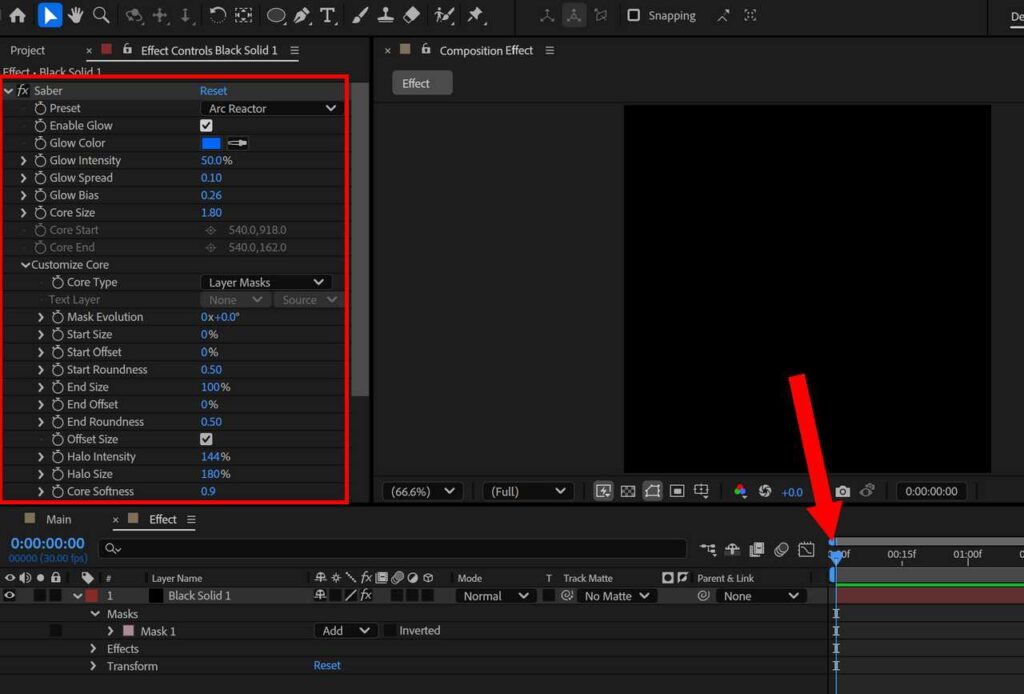Click the Take Snapshot camera icon
This screenshot has width=1024, height=694.
(x=842, y=491)
